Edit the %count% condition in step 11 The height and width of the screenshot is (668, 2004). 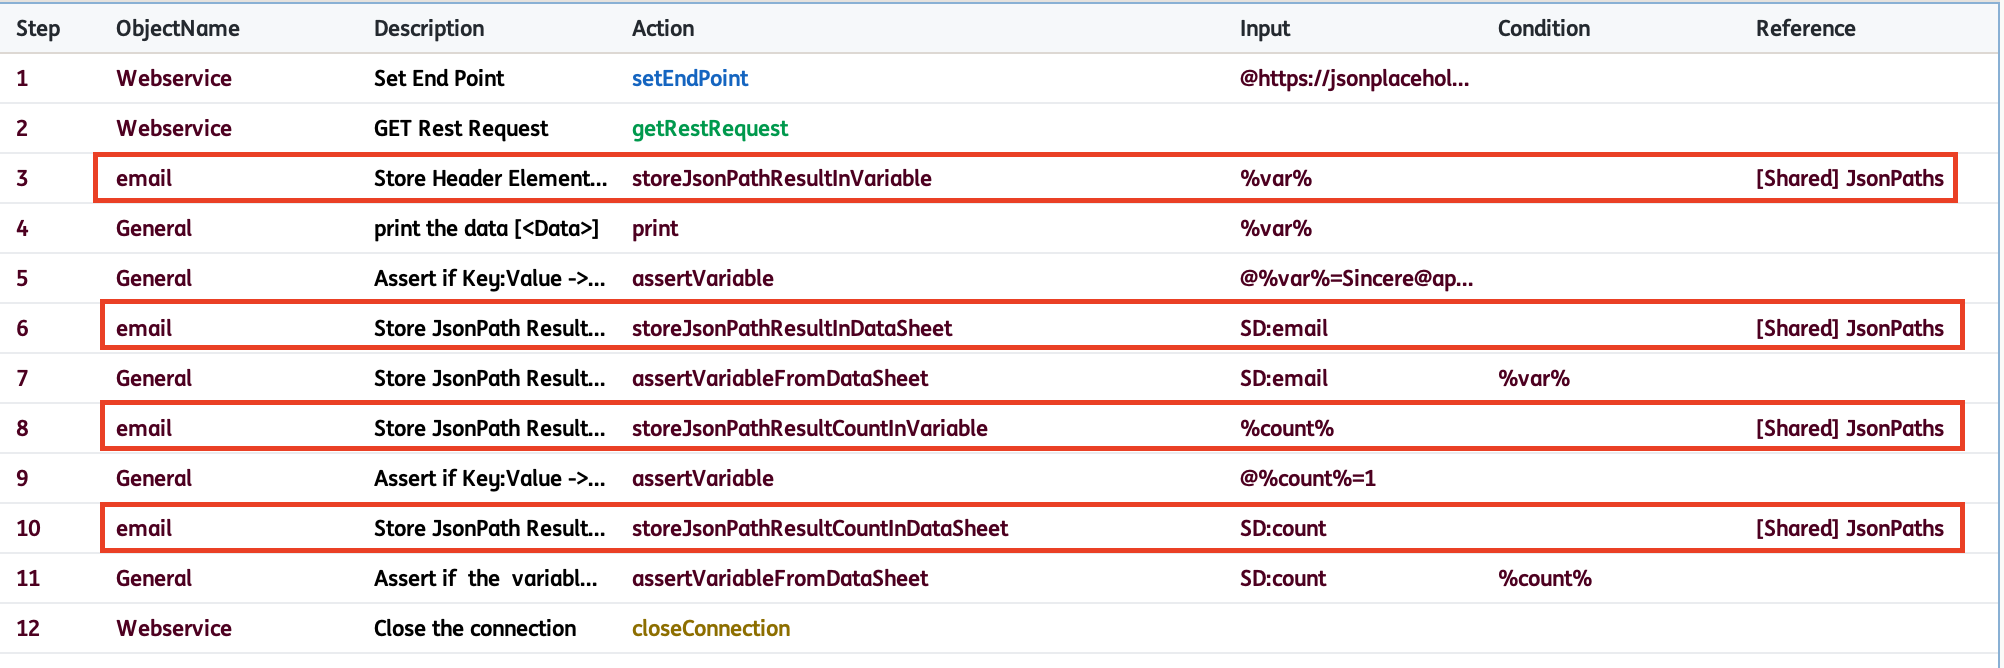coord(1544,578)
